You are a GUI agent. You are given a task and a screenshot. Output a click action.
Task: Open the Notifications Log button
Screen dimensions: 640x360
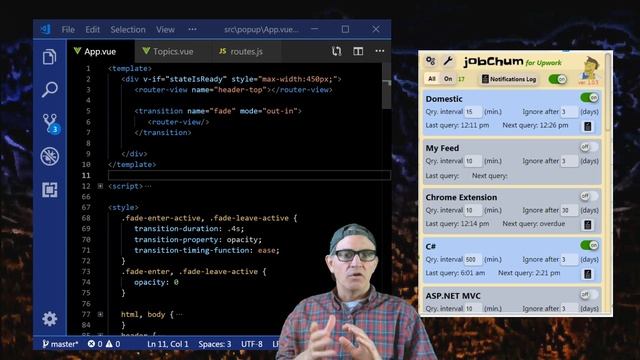(509, 79)
